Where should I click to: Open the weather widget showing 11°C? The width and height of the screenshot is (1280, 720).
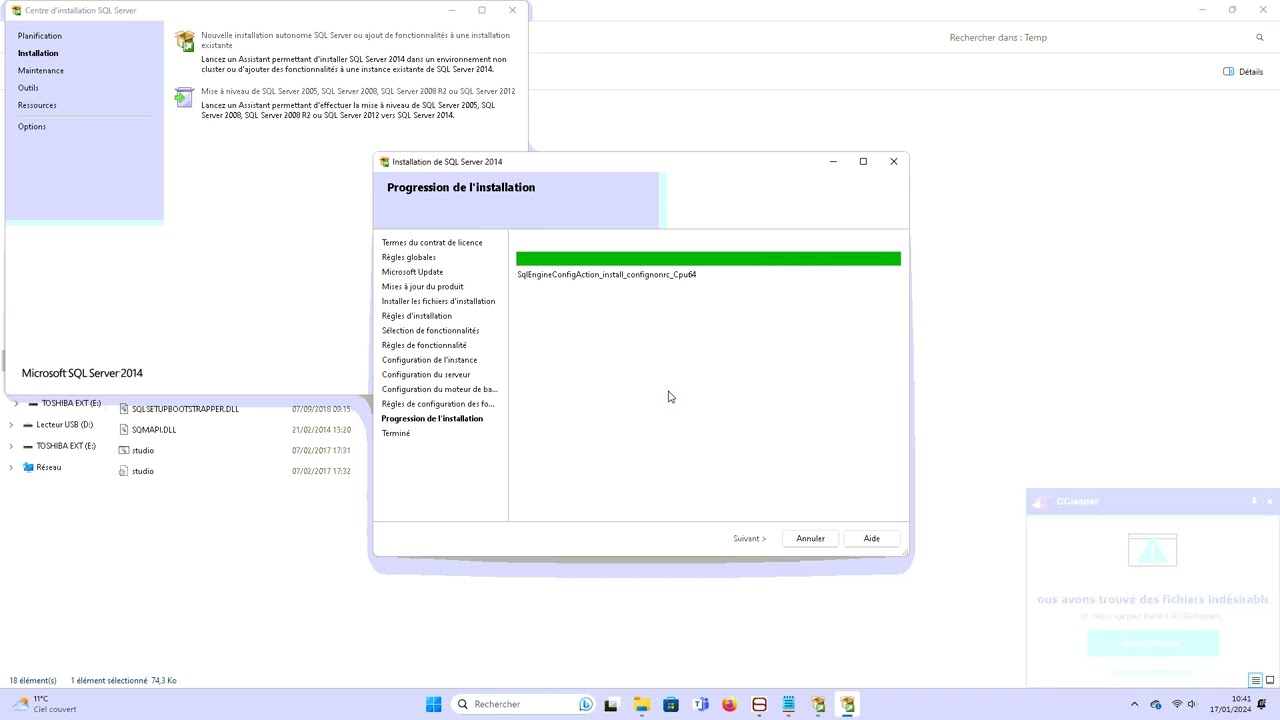point(43,705)
